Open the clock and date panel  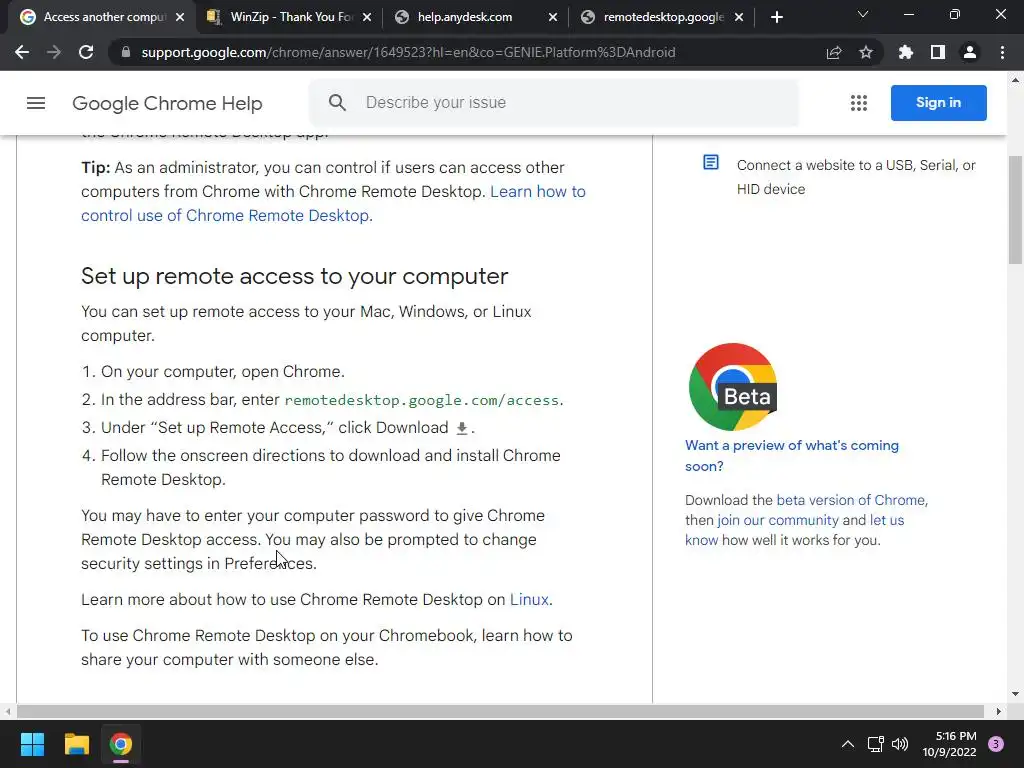[x=949, y=744]
